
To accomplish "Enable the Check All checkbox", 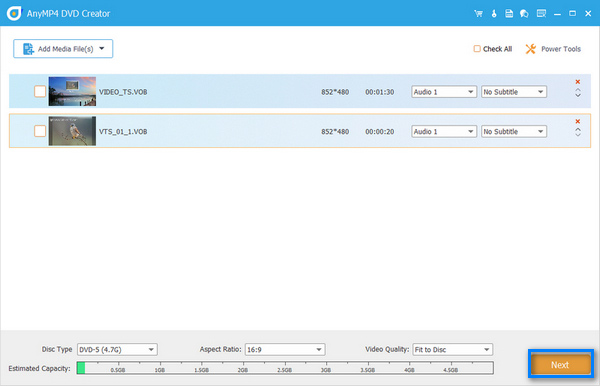I will click(477, 49).
